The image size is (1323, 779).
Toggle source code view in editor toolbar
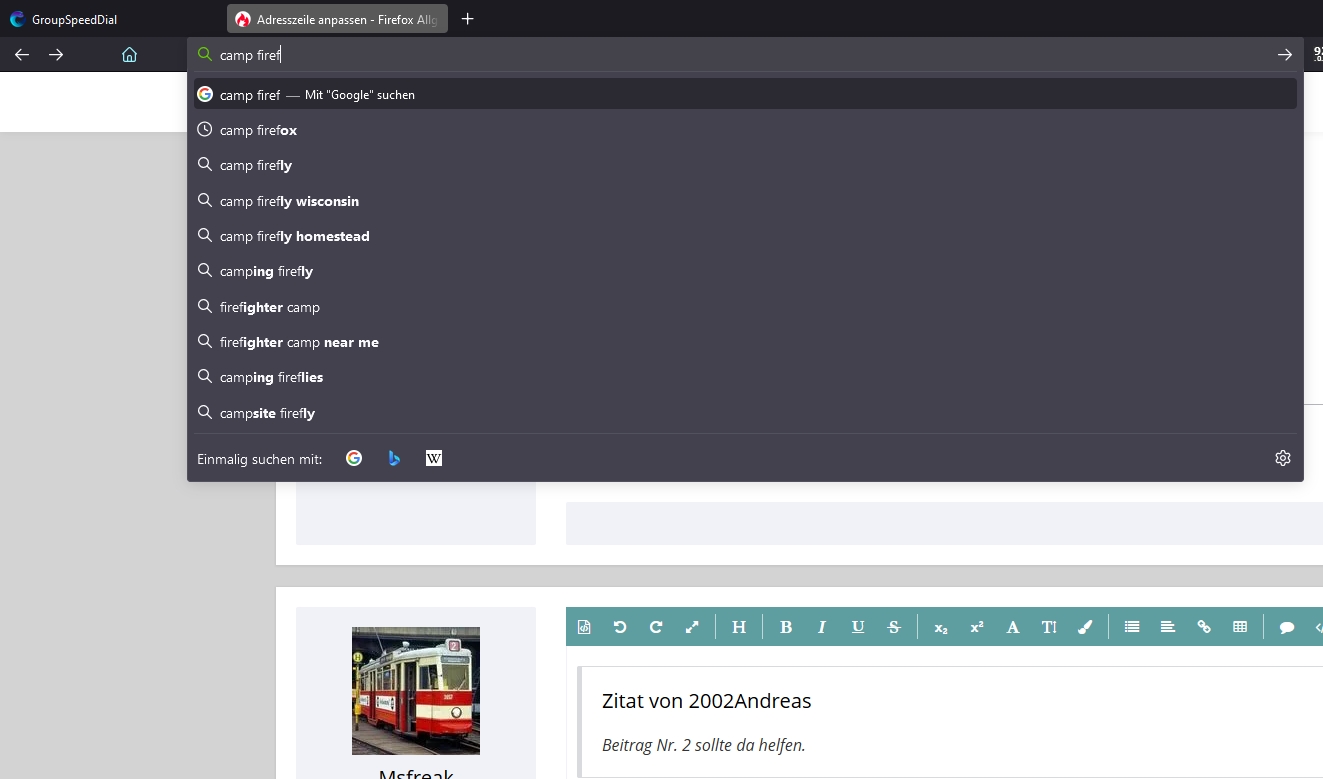(584, 627)
